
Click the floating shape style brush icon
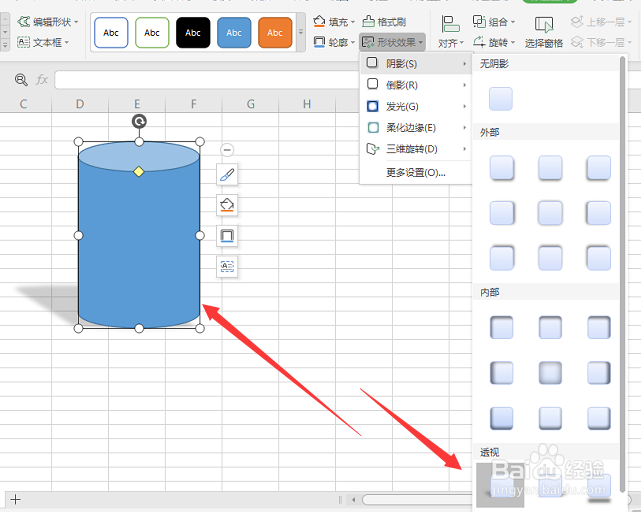tap(227, 175)
